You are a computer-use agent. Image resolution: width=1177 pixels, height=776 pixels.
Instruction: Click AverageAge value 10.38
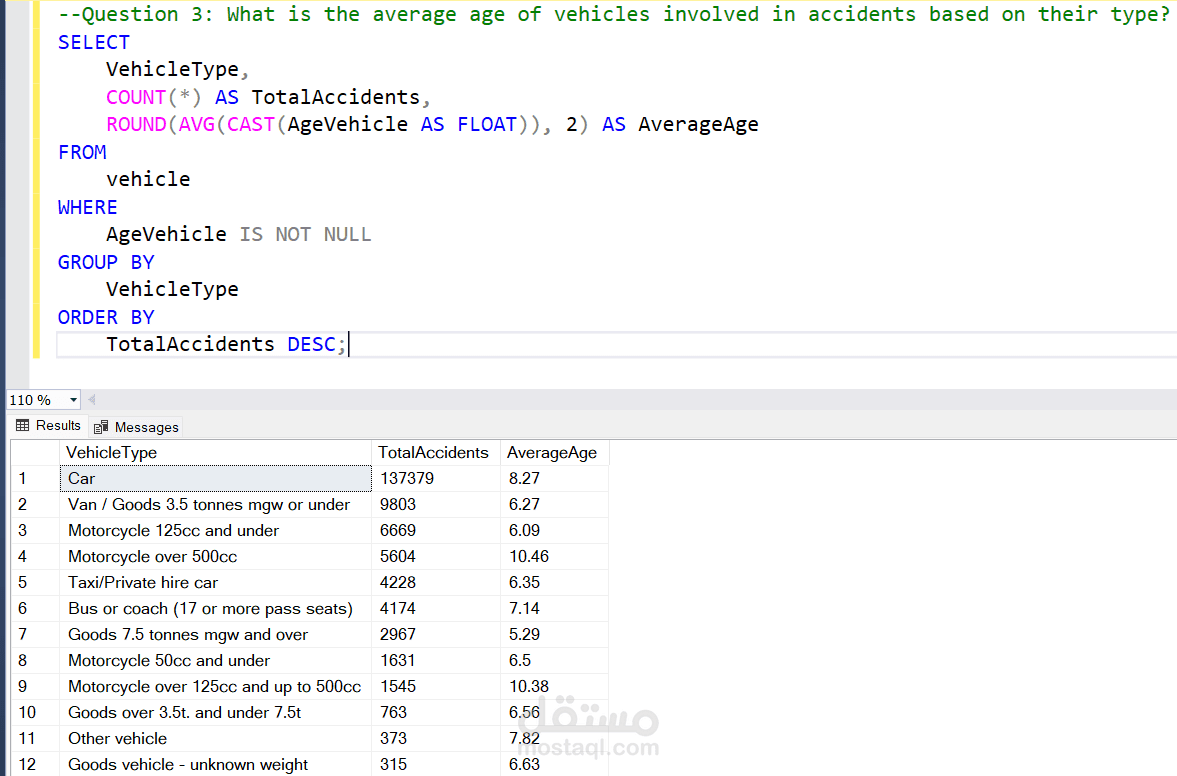pyautogui.click(x=555, y=687)
